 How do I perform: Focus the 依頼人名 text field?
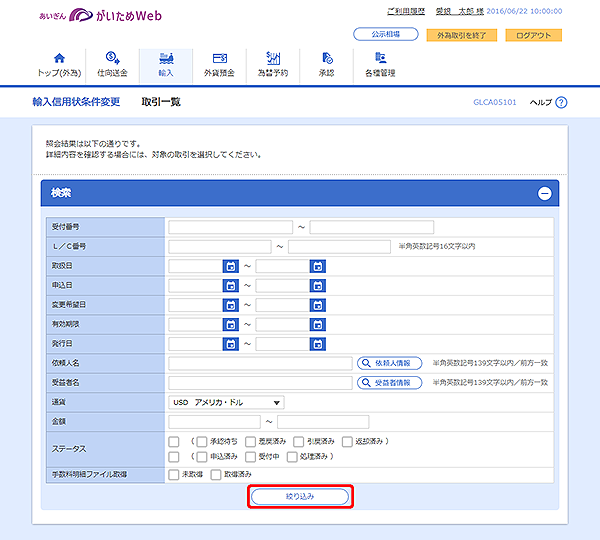[260, 363]
